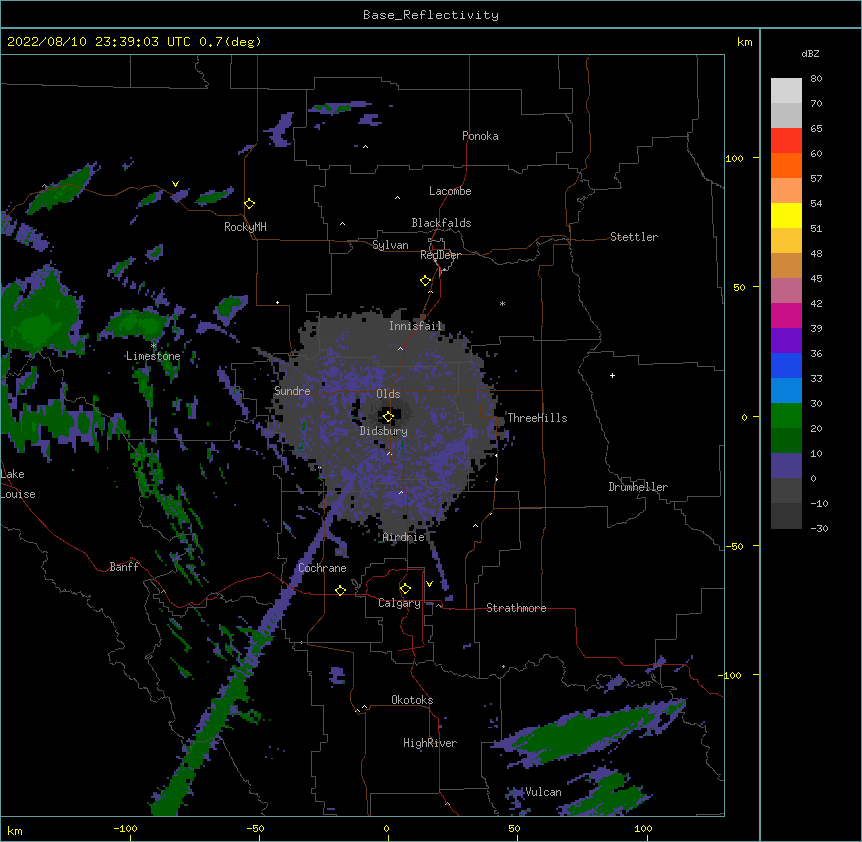Select the dusty pink 42-45 dBZ legend swatch
862x842 pixels.
(x=786, y=291)
